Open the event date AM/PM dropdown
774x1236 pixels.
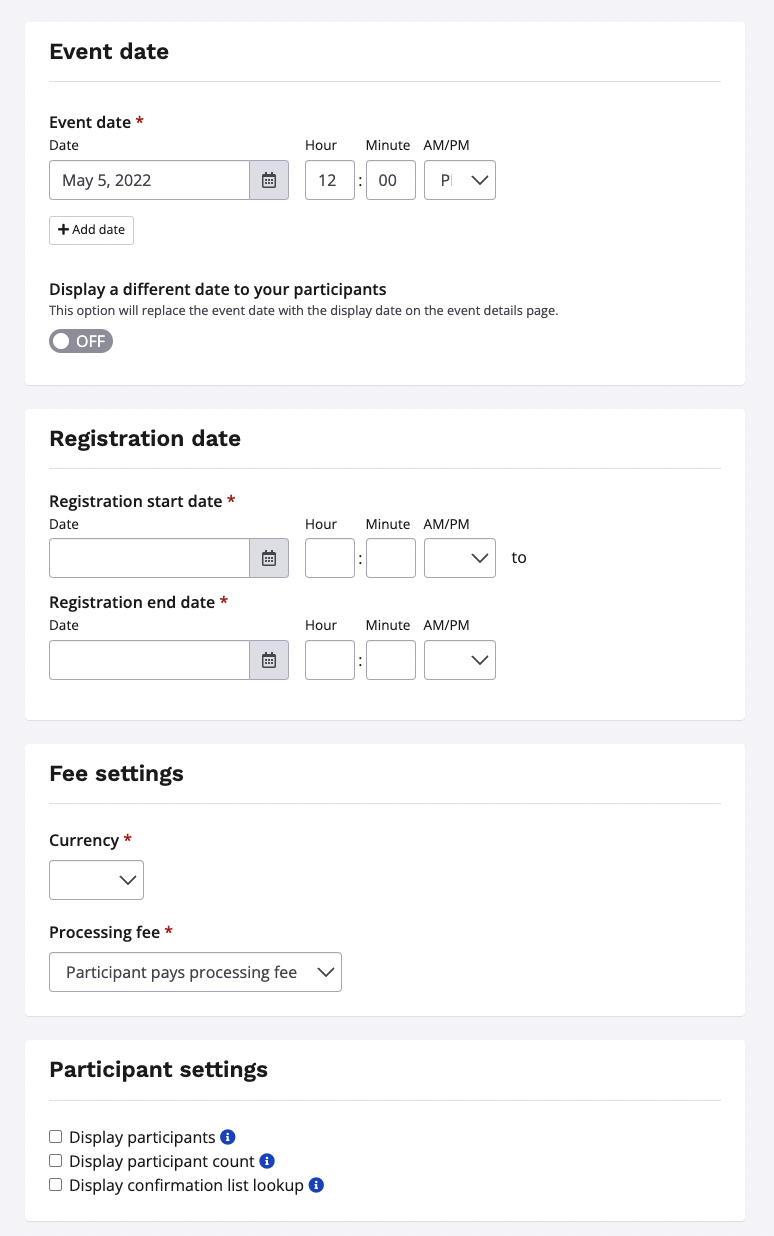460,181
